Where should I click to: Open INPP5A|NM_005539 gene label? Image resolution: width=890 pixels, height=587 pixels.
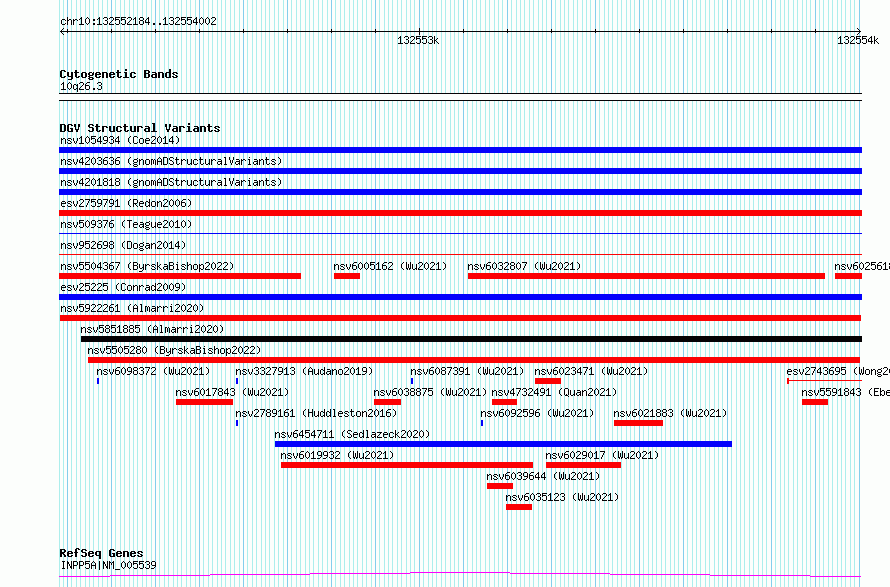pyautogui.click(x=108, y=565)
